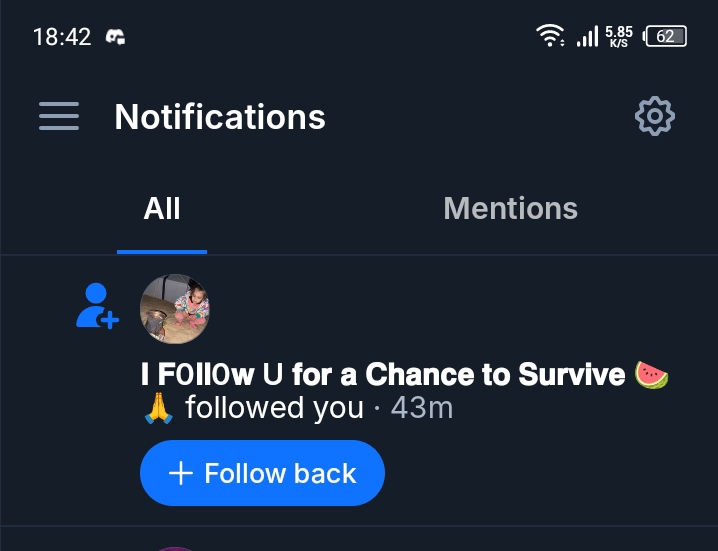718x551 pixels.
Task: Switch to the Mentions tab
Action: pos(510,208)
